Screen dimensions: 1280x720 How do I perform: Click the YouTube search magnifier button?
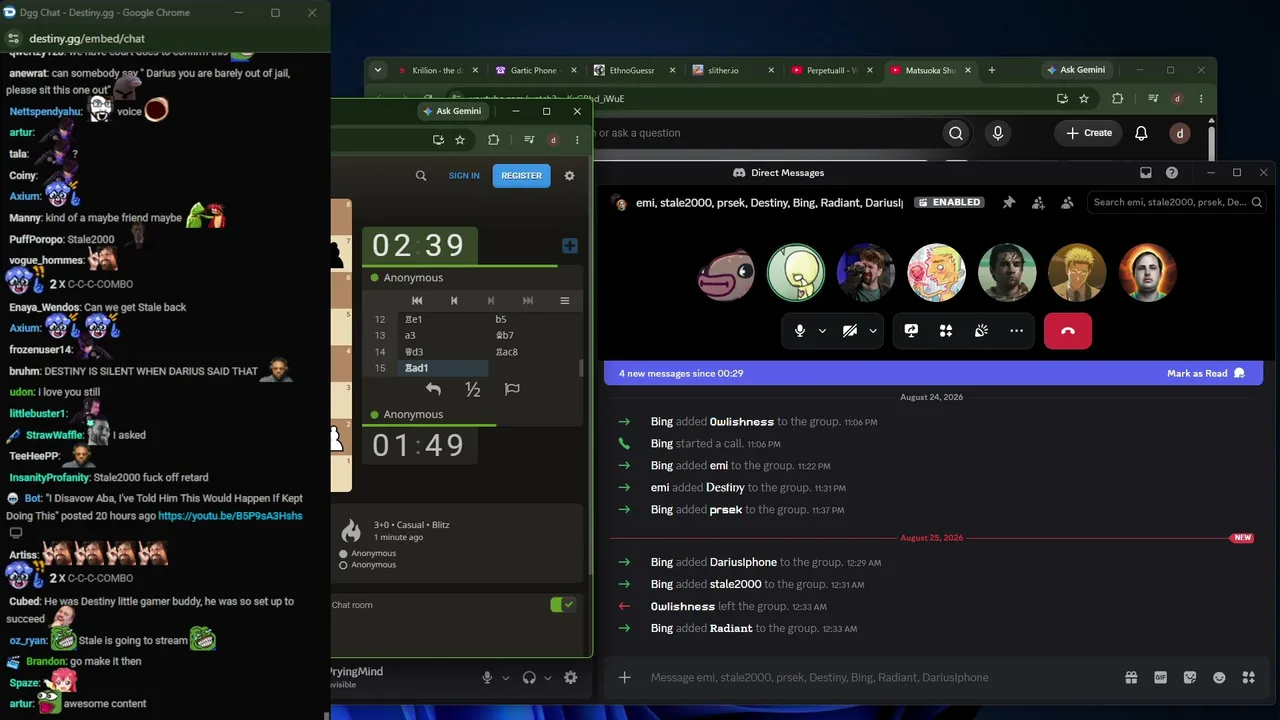click(x=956, y=133)
